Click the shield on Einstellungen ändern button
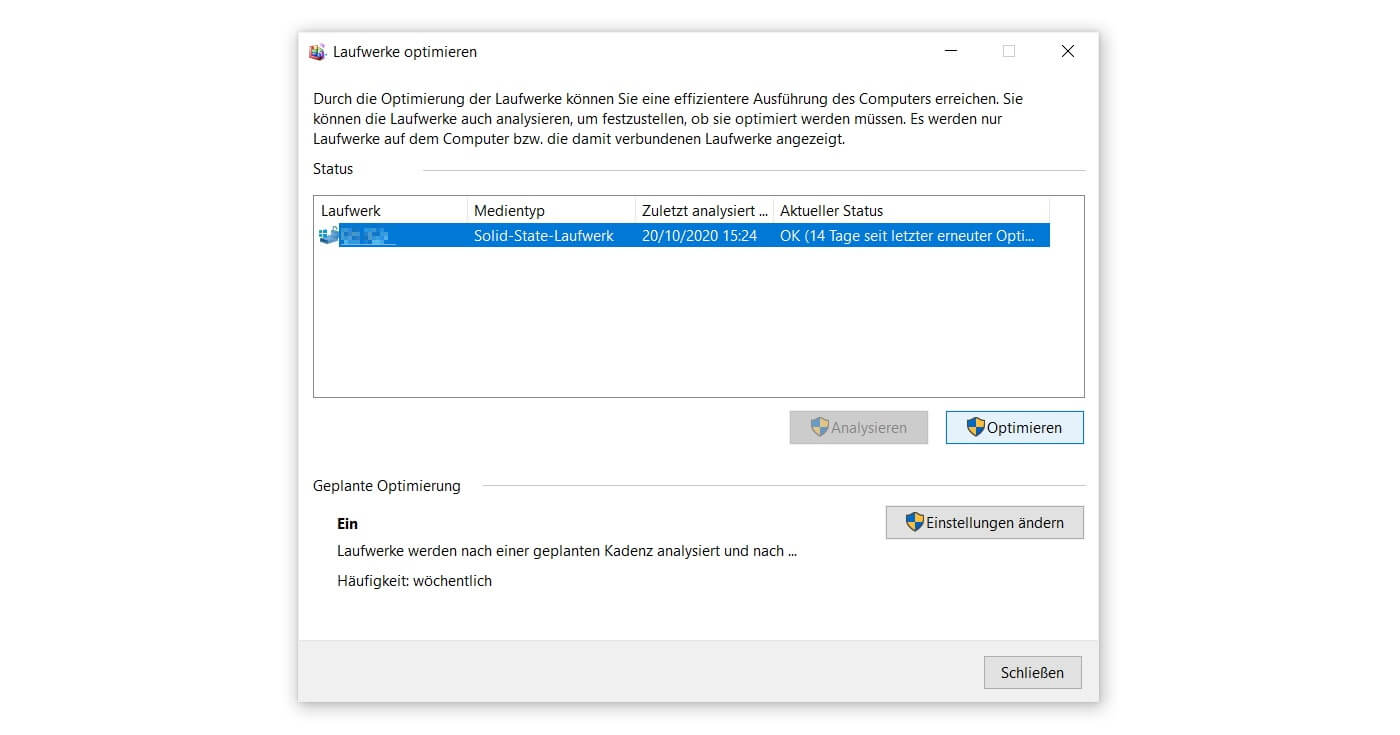 click(915, 521)
